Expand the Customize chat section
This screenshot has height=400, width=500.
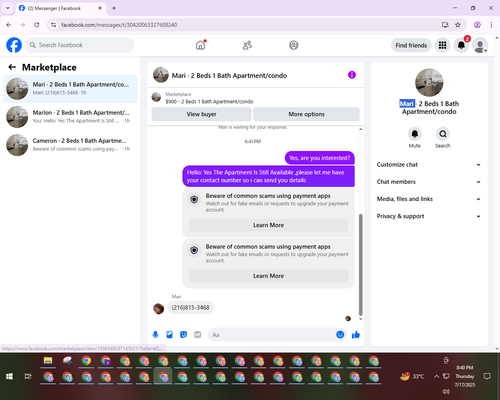429,165
